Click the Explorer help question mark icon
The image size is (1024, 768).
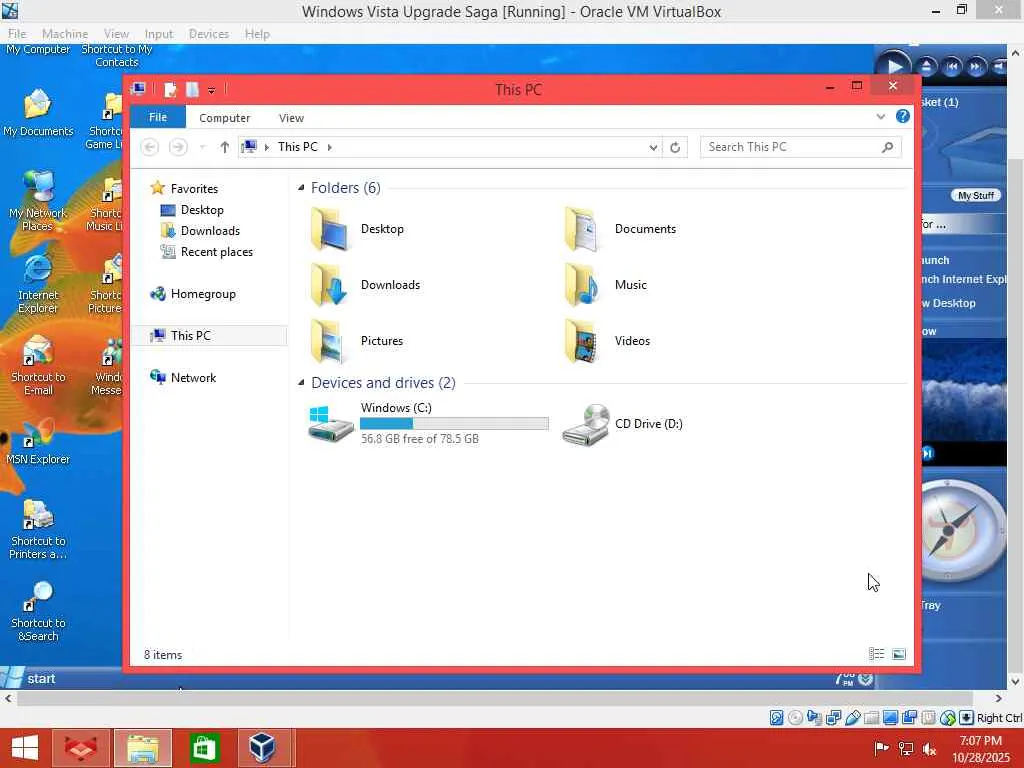(x=903, y=116)
